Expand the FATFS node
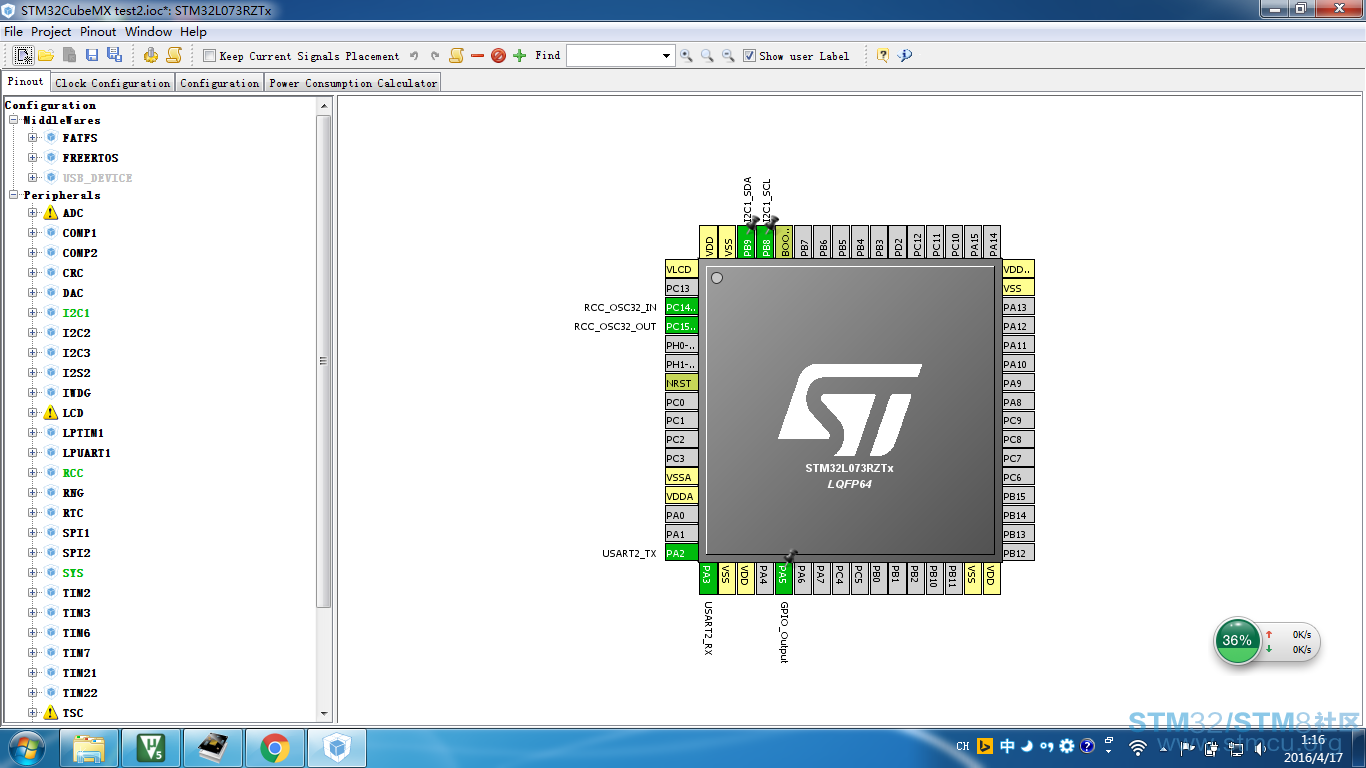Viewport: 1366px width, 768px height. (x=33, y=138)
